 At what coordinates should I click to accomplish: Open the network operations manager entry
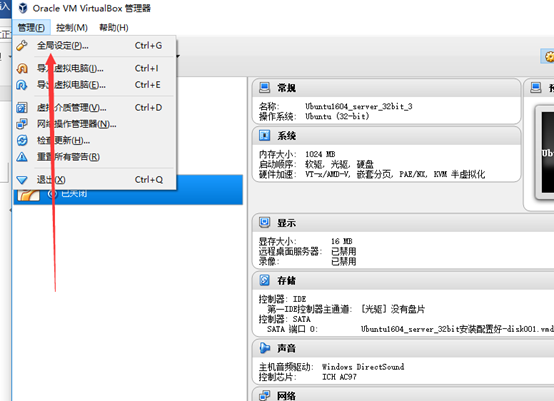pos(95,124)
